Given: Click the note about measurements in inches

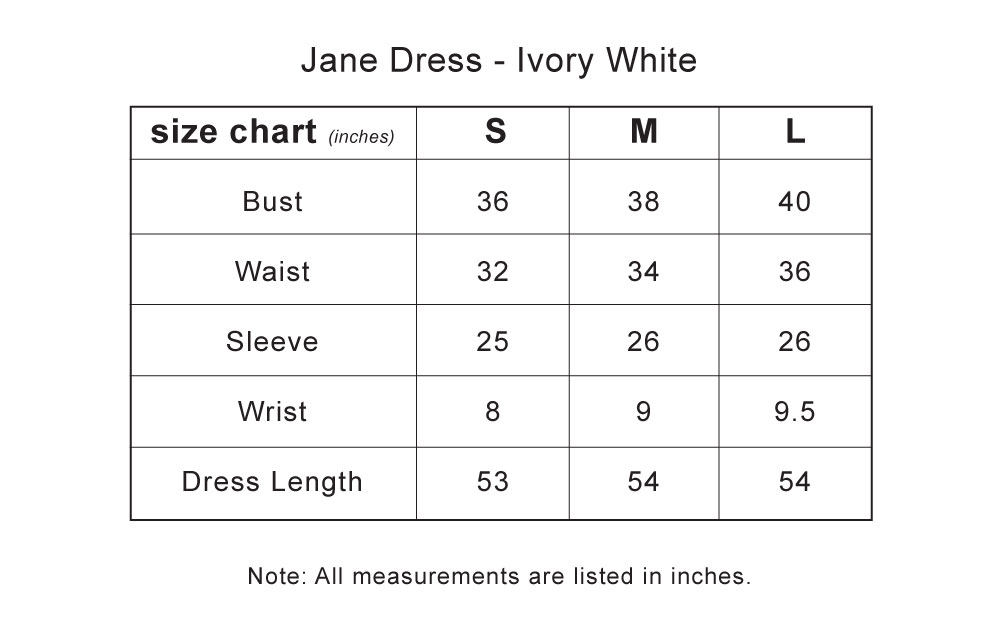Looking at the screenshot, I should (x=499, y=576).
